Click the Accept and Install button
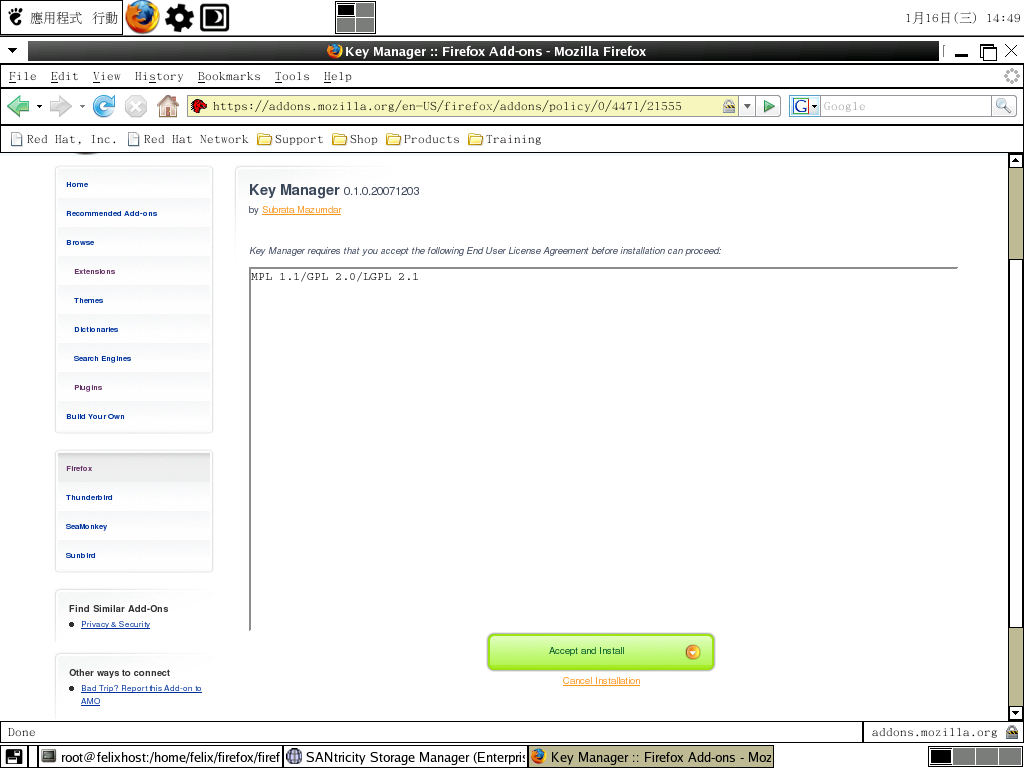Screen dimensions: 1024x768 [x=601, y=652]
